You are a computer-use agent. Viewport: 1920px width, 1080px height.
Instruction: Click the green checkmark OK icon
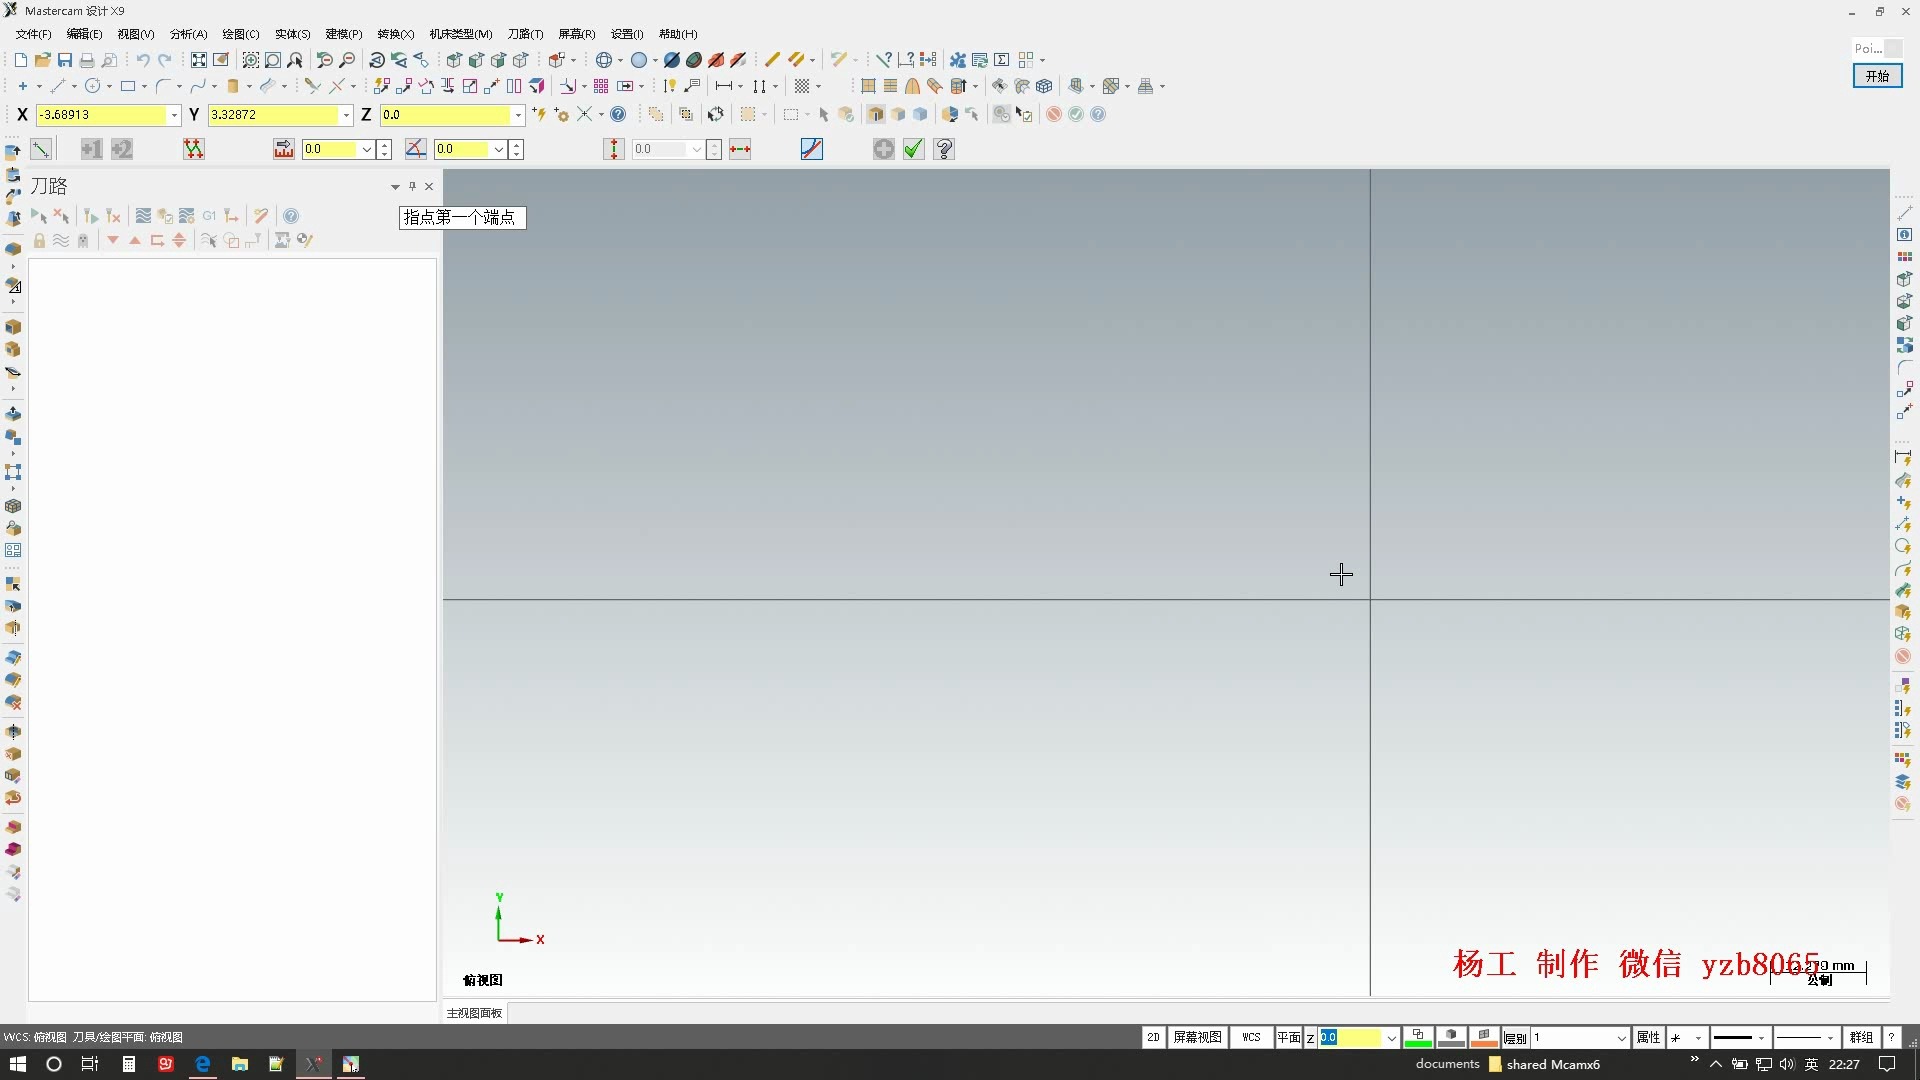[913, 149]
